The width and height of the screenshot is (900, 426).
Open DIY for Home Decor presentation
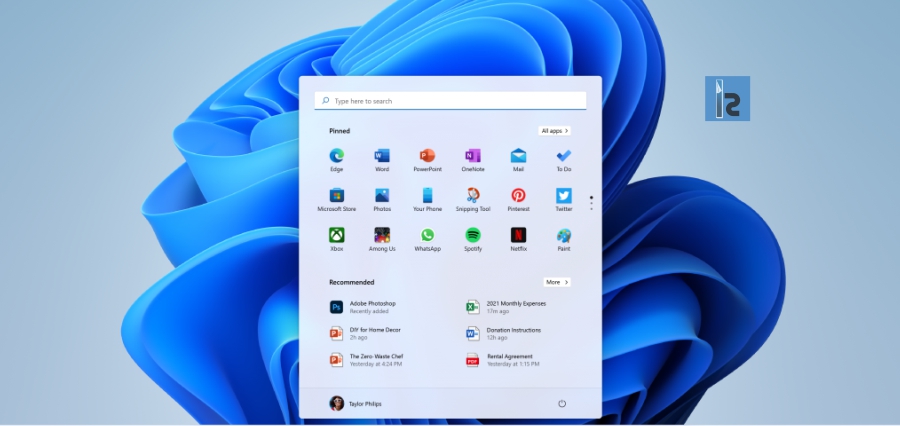pos(365,334)
